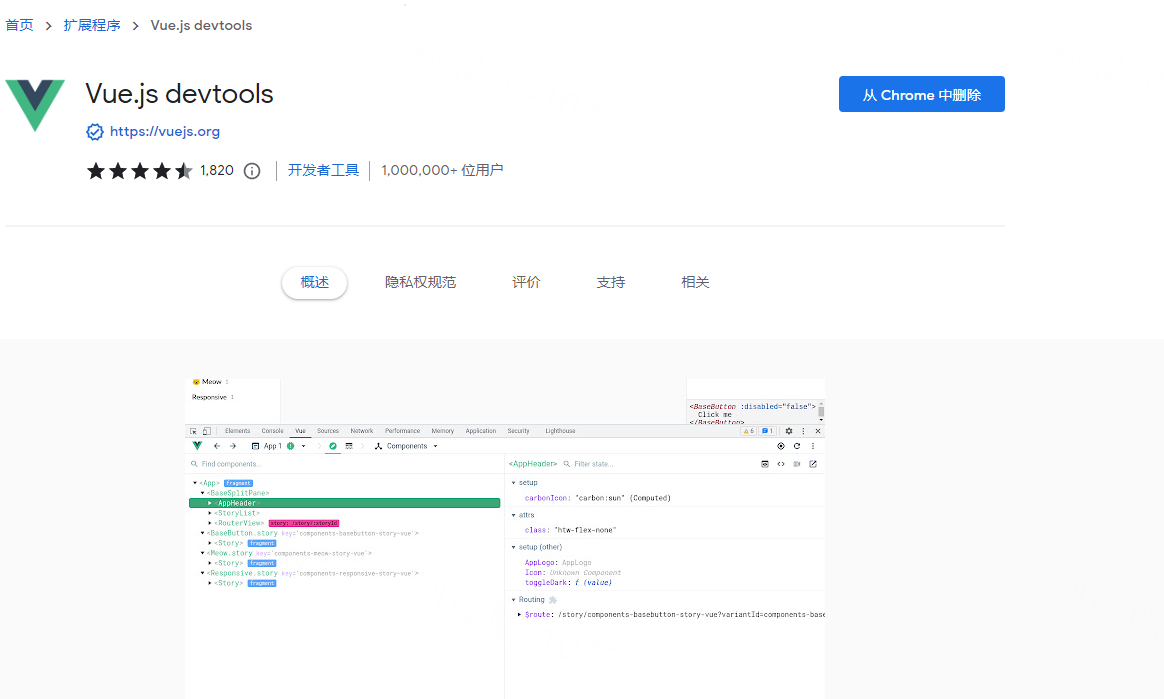Screen dimensions: 1164x699
Task: Open the 开发者工具 category link
Action: [323, 171]
